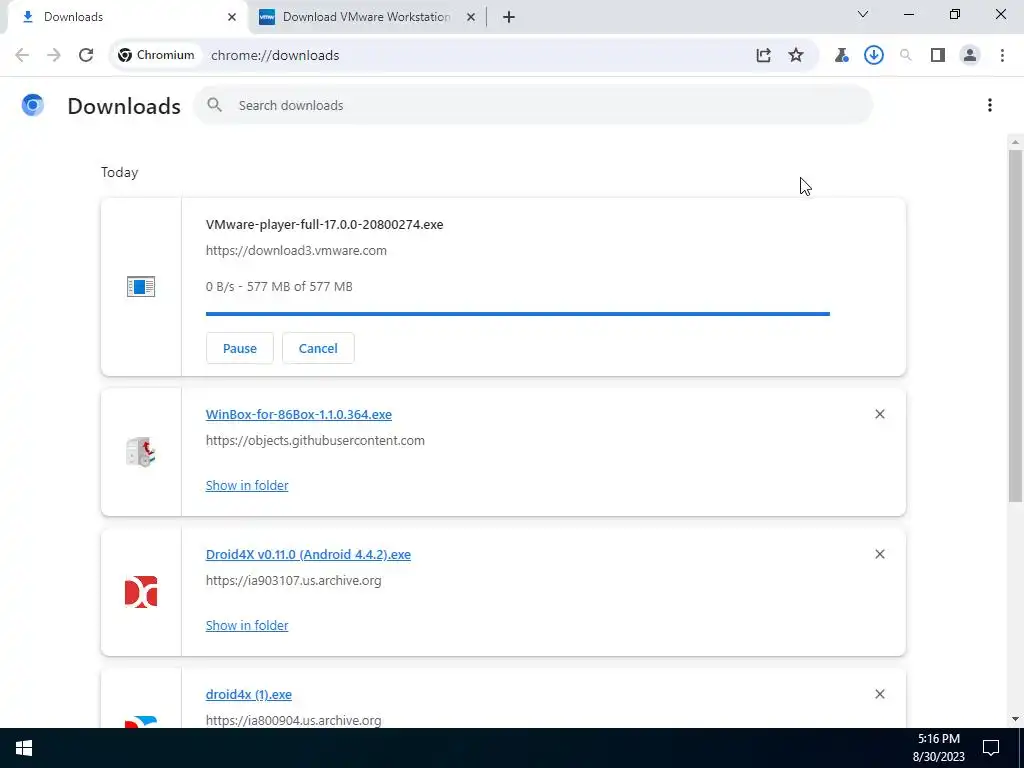
Task: Click the Today date heading
Action: click(x=120, y=172)
